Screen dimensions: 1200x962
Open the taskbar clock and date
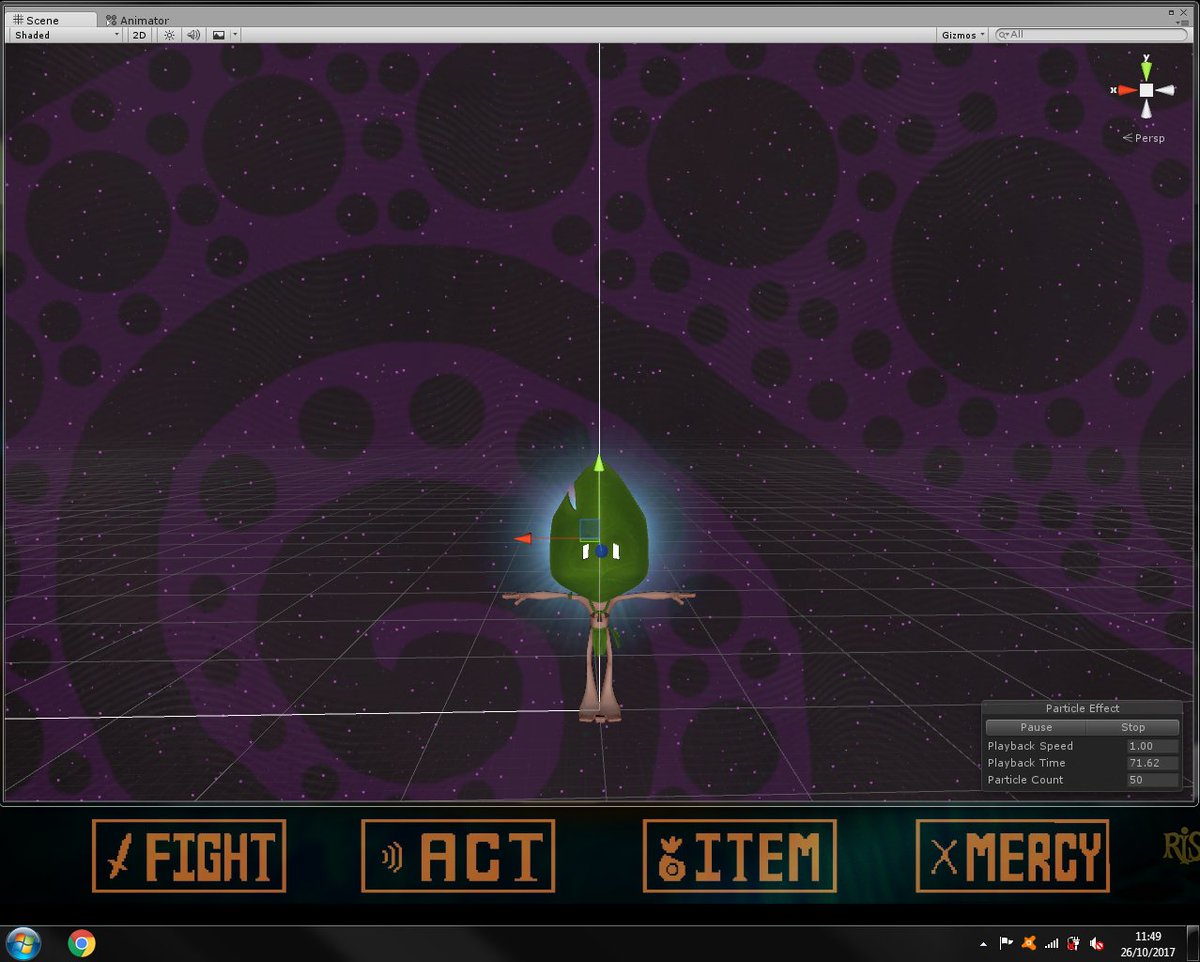click(x=1147, y=943)
